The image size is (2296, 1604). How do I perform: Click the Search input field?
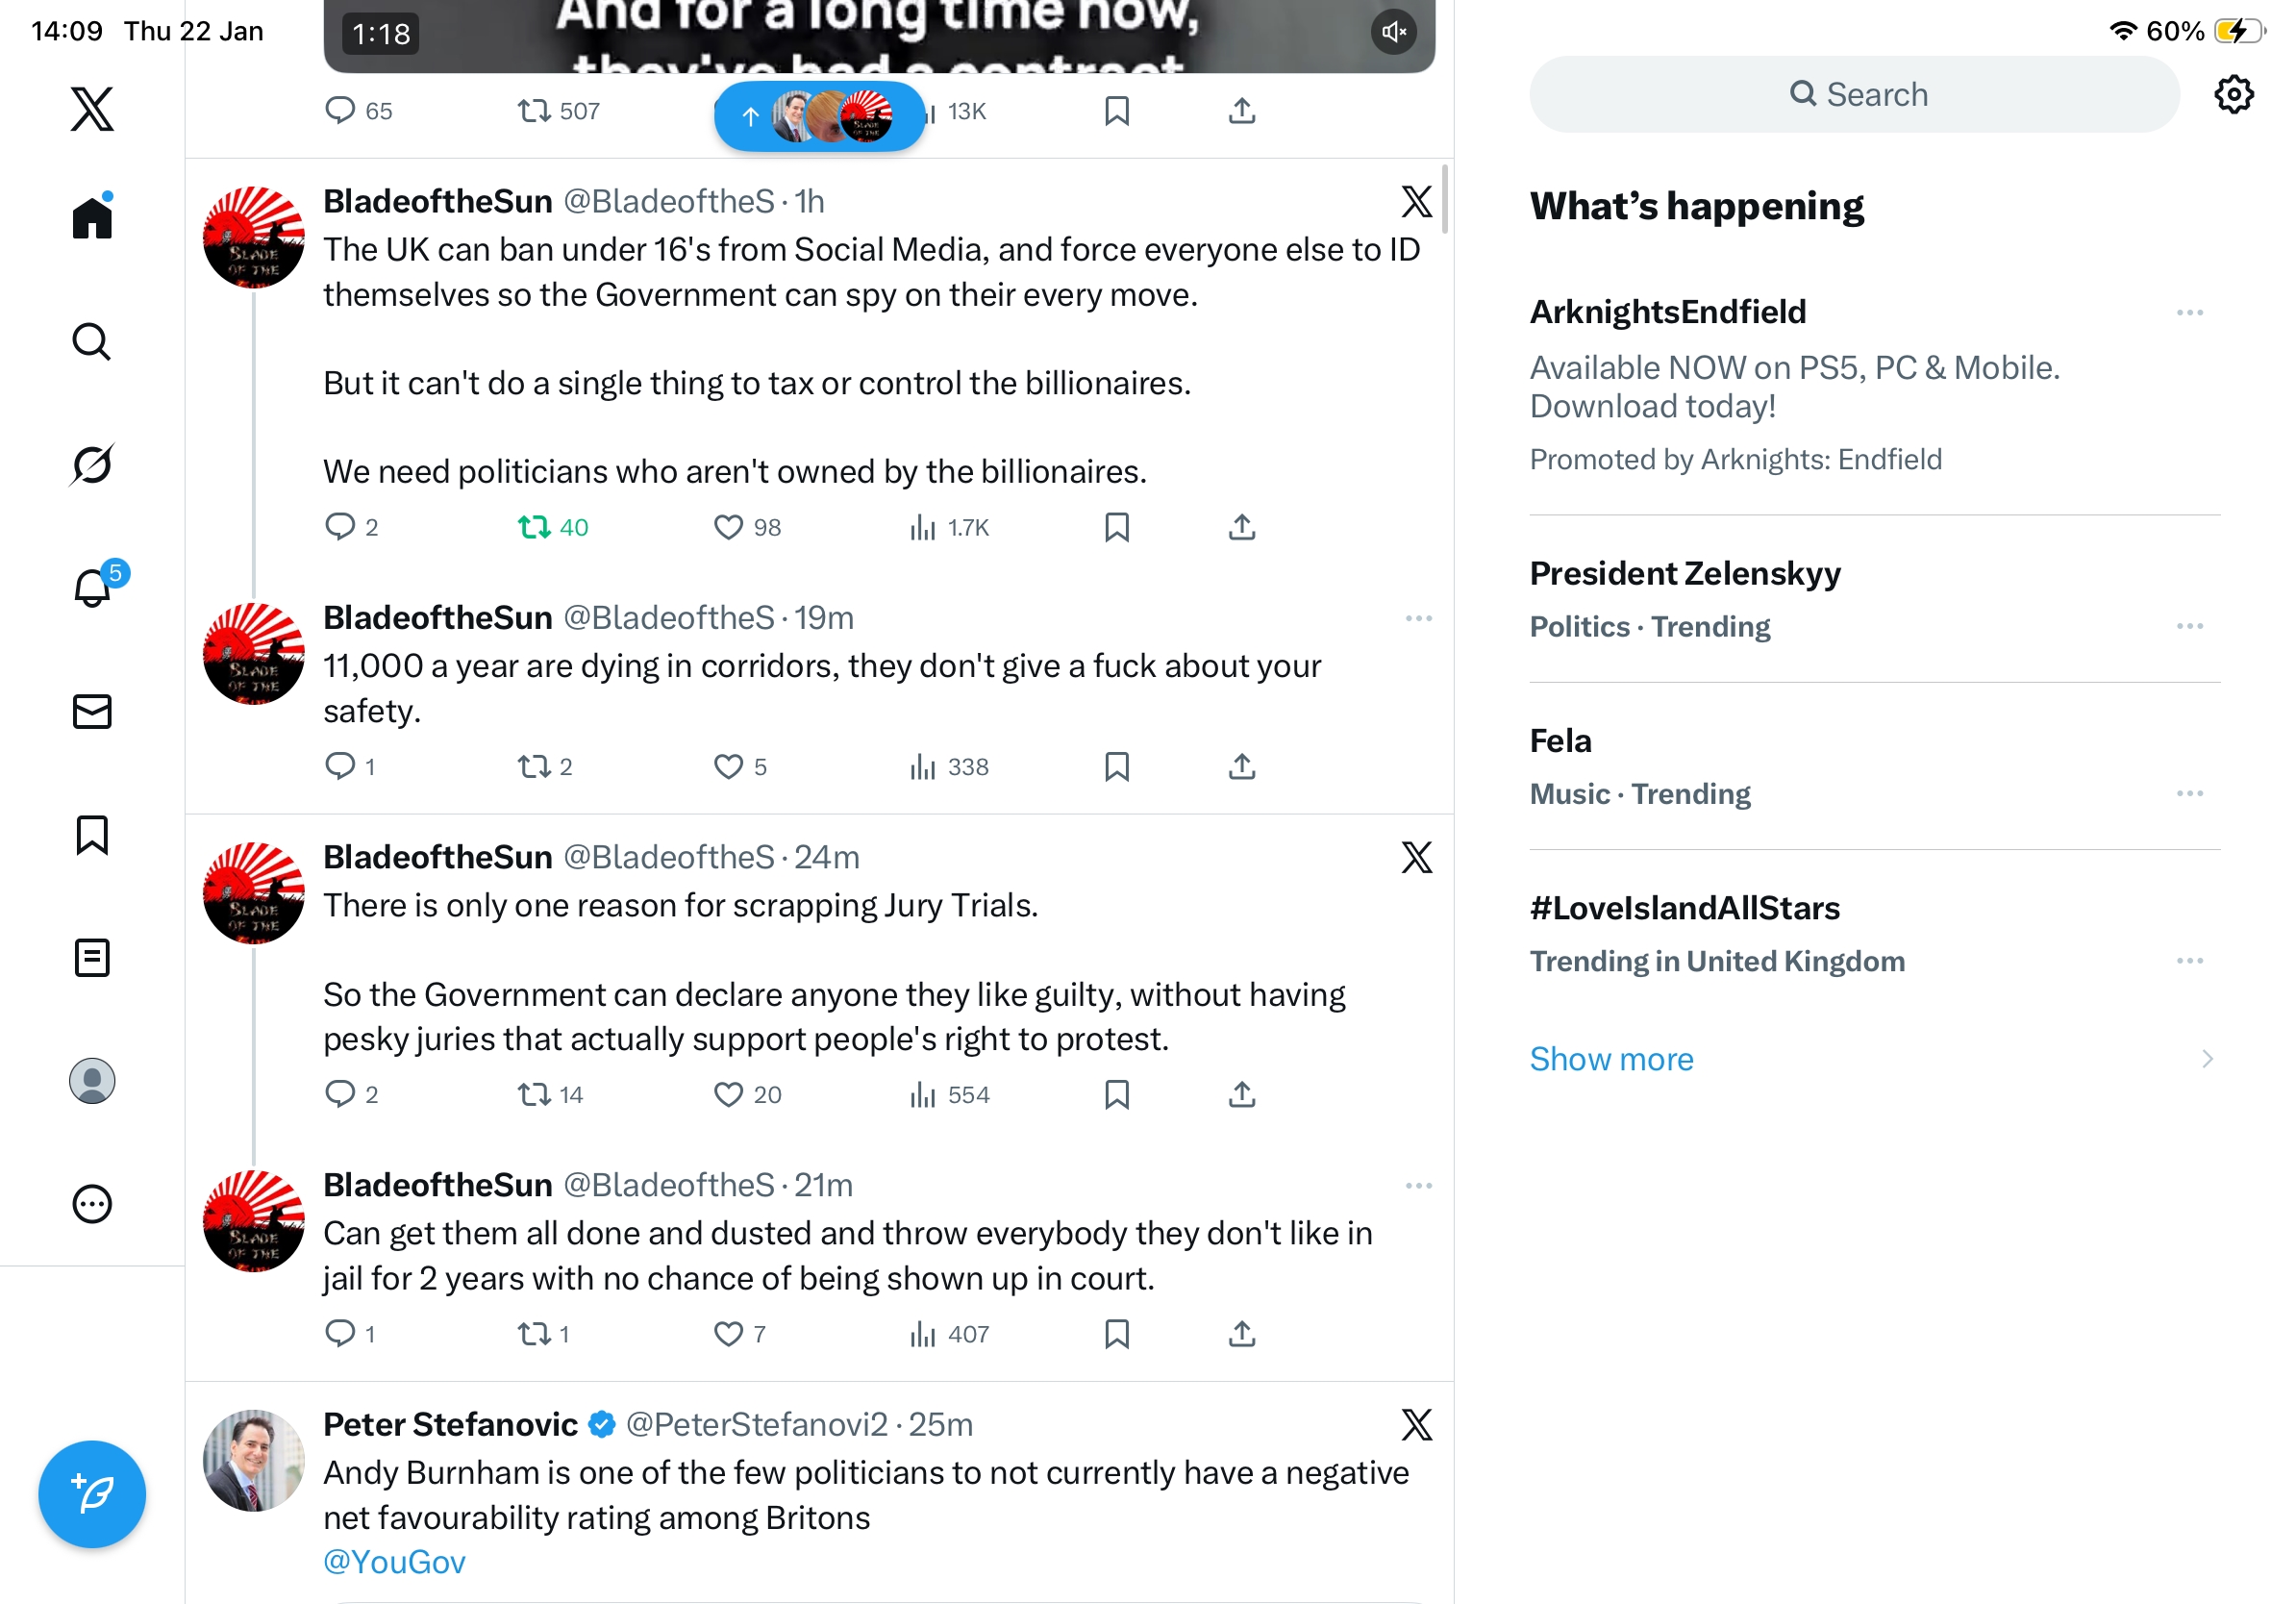[x=1854, y=95]
